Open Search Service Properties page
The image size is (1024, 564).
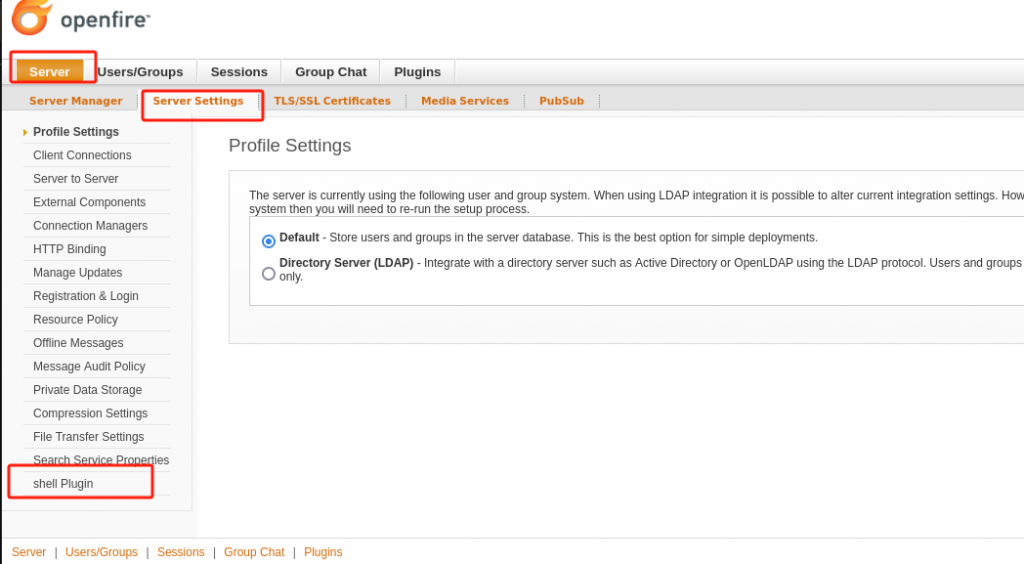tap(101, 460)
